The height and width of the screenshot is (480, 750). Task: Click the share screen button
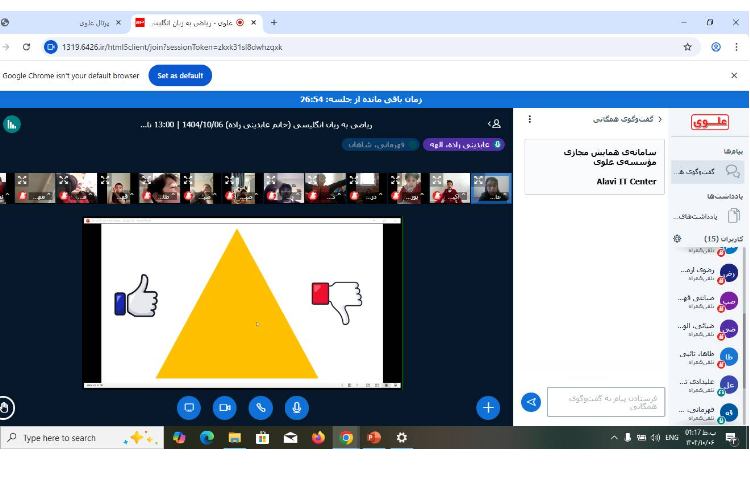point(189,407)
